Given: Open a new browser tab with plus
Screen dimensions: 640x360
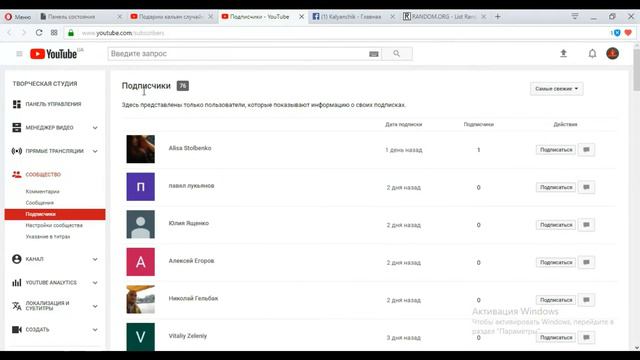Looking at the screenshot, I should [498, 17].
